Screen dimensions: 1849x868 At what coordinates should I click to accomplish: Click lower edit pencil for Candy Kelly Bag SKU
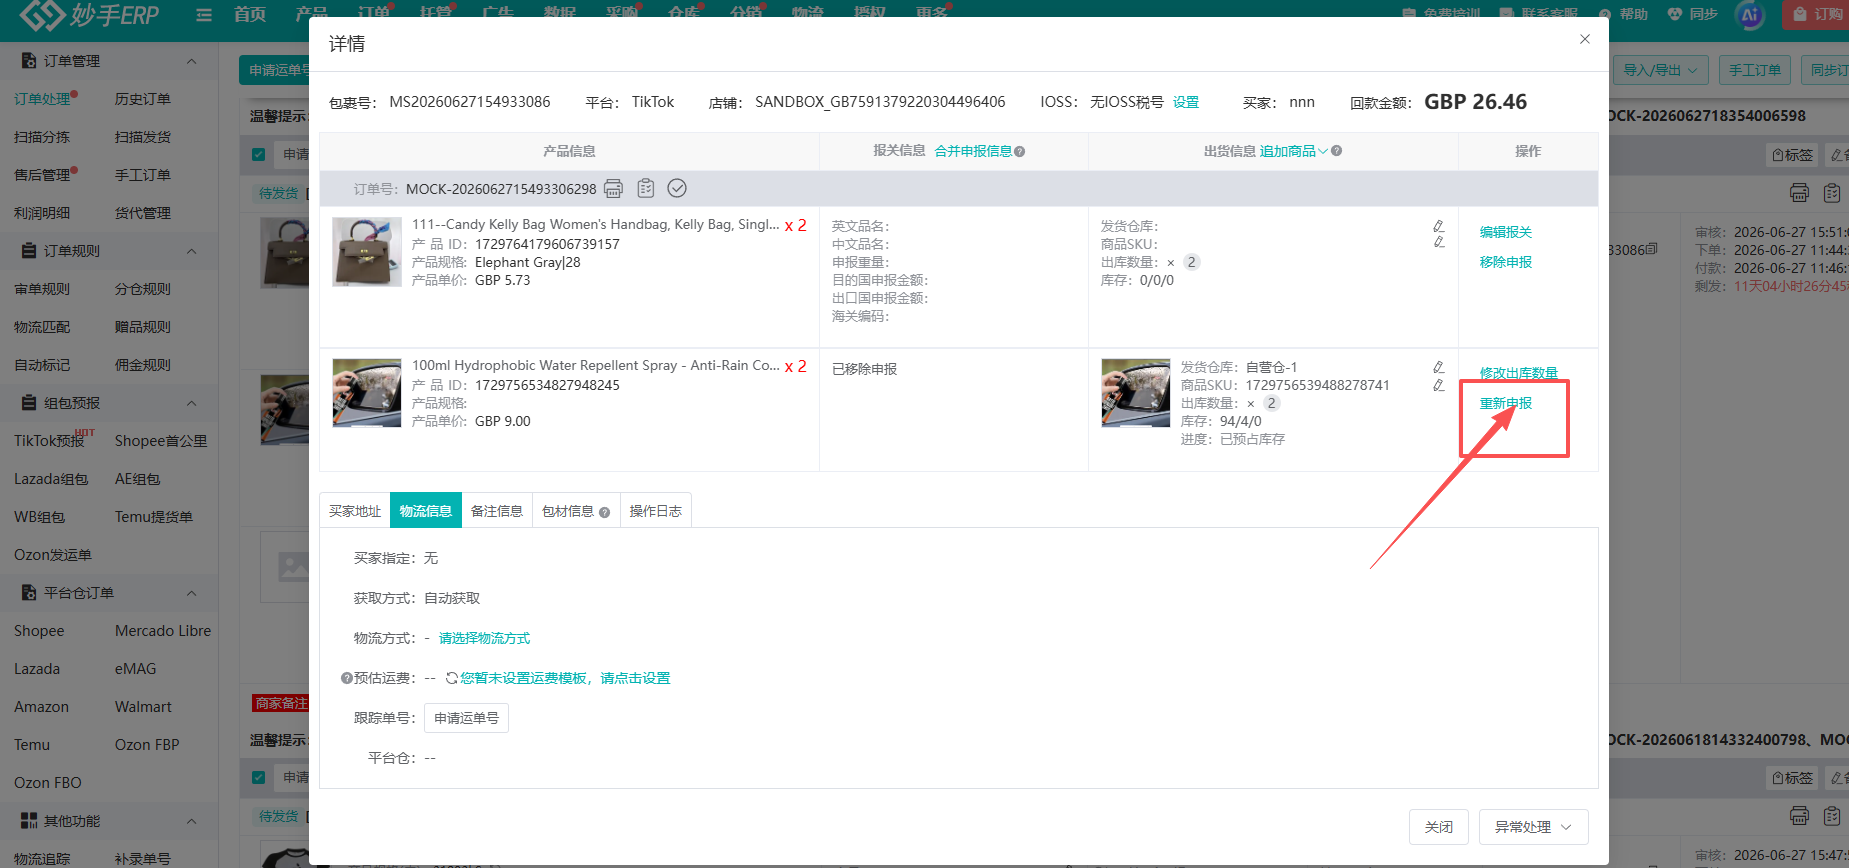click(x=1438, y=242)
